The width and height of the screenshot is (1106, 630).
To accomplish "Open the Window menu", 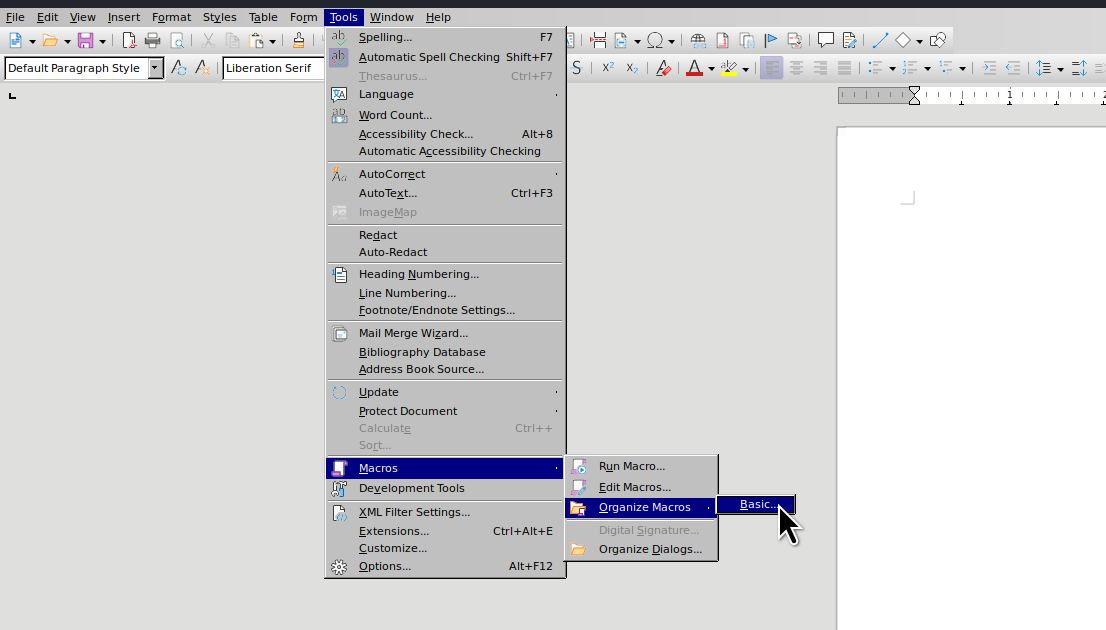I will click(x=391, y=17).
